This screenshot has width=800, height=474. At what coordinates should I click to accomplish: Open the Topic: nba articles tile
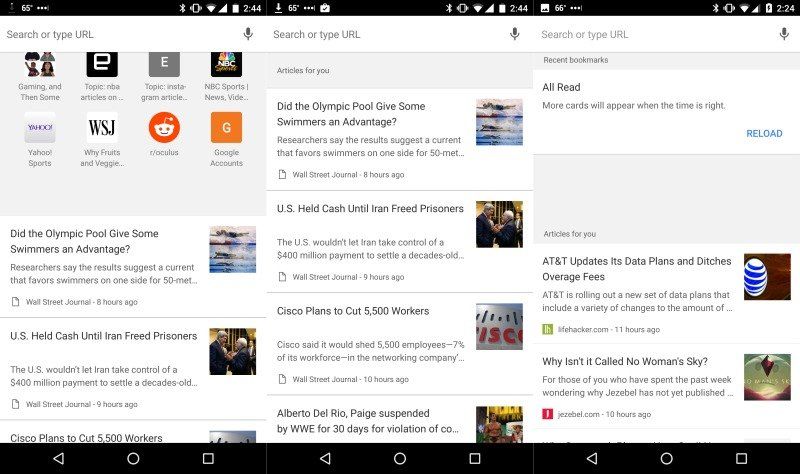[x=102, y=65]
